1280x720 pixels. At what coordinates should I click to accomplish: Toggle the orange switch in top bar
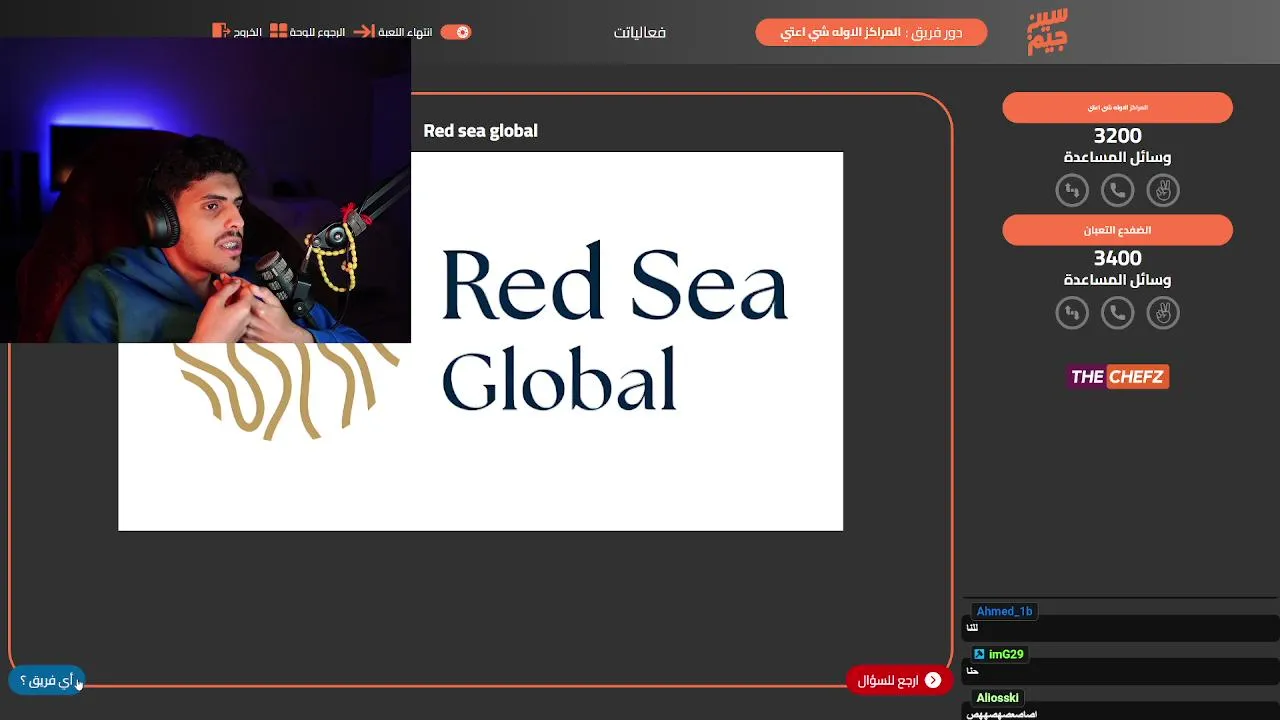click(x=456, y=32)
